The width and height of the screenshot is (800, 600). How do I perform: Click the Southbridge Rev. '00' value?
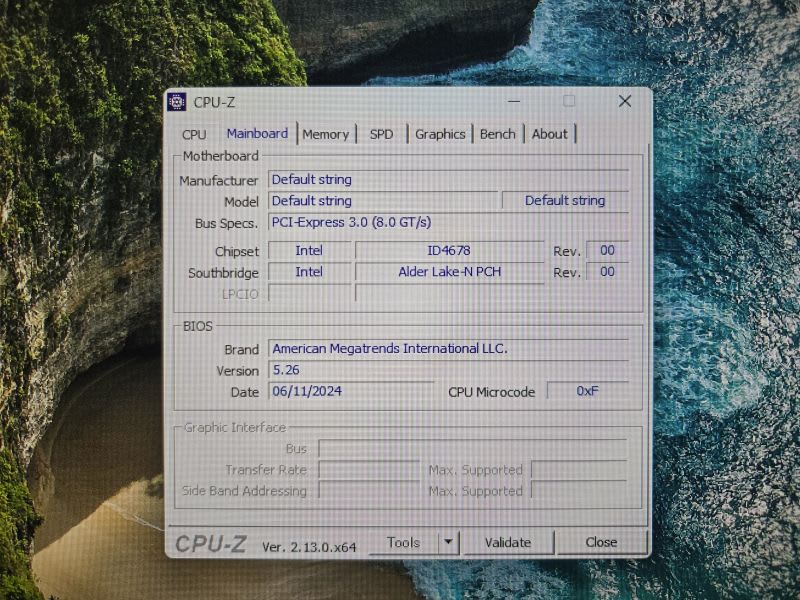pos(607,272)
